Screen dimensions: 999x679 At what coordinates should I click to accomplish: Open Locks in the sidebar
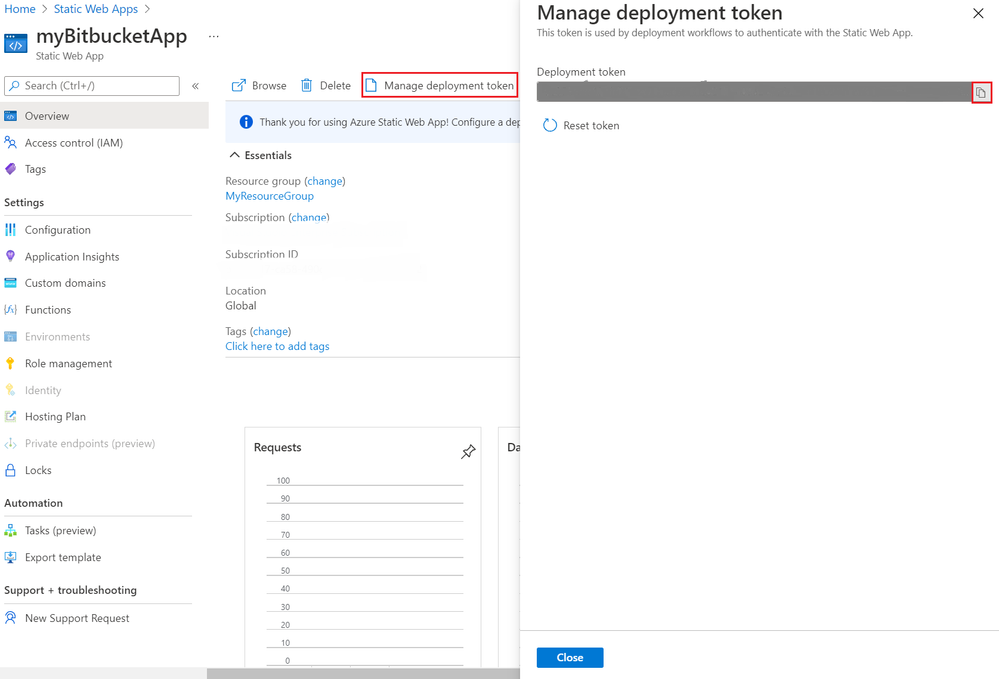[38, 470]
